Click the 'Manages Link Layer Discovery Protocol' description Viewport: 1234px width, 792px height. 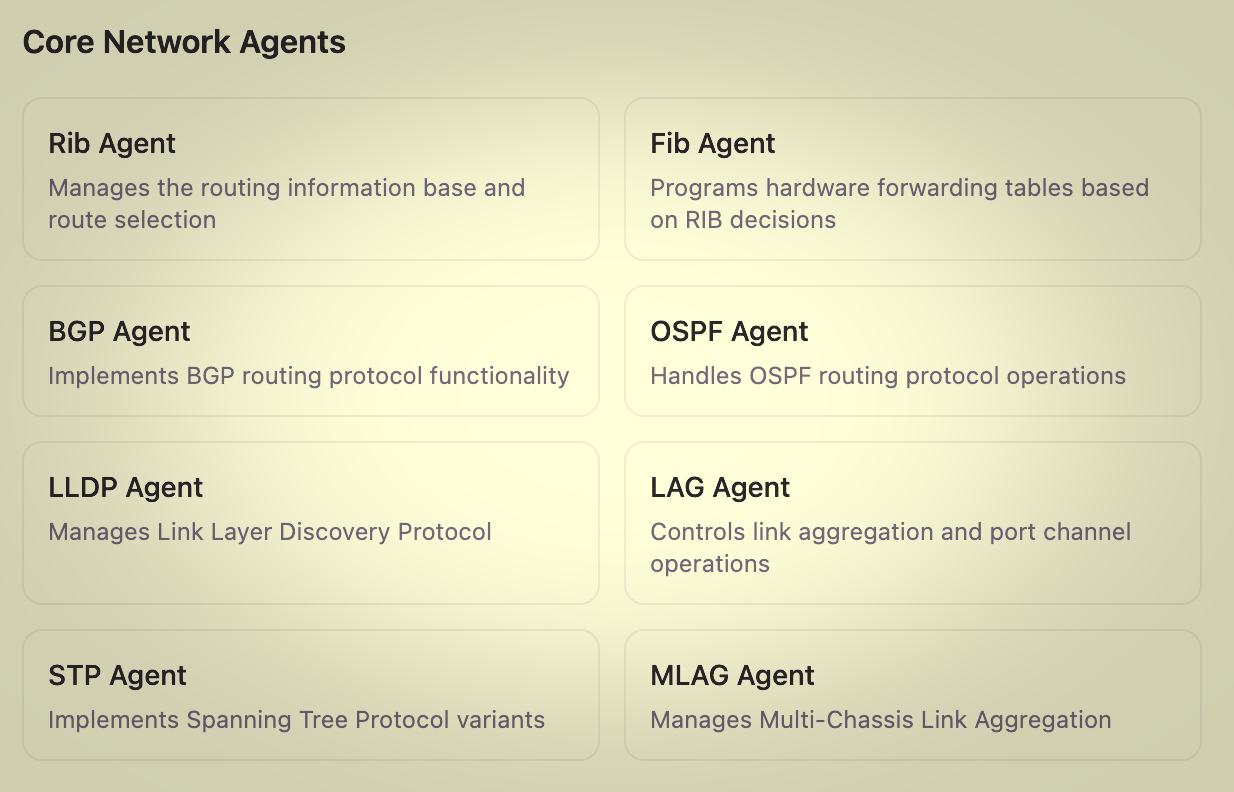[x=270, y=532]
